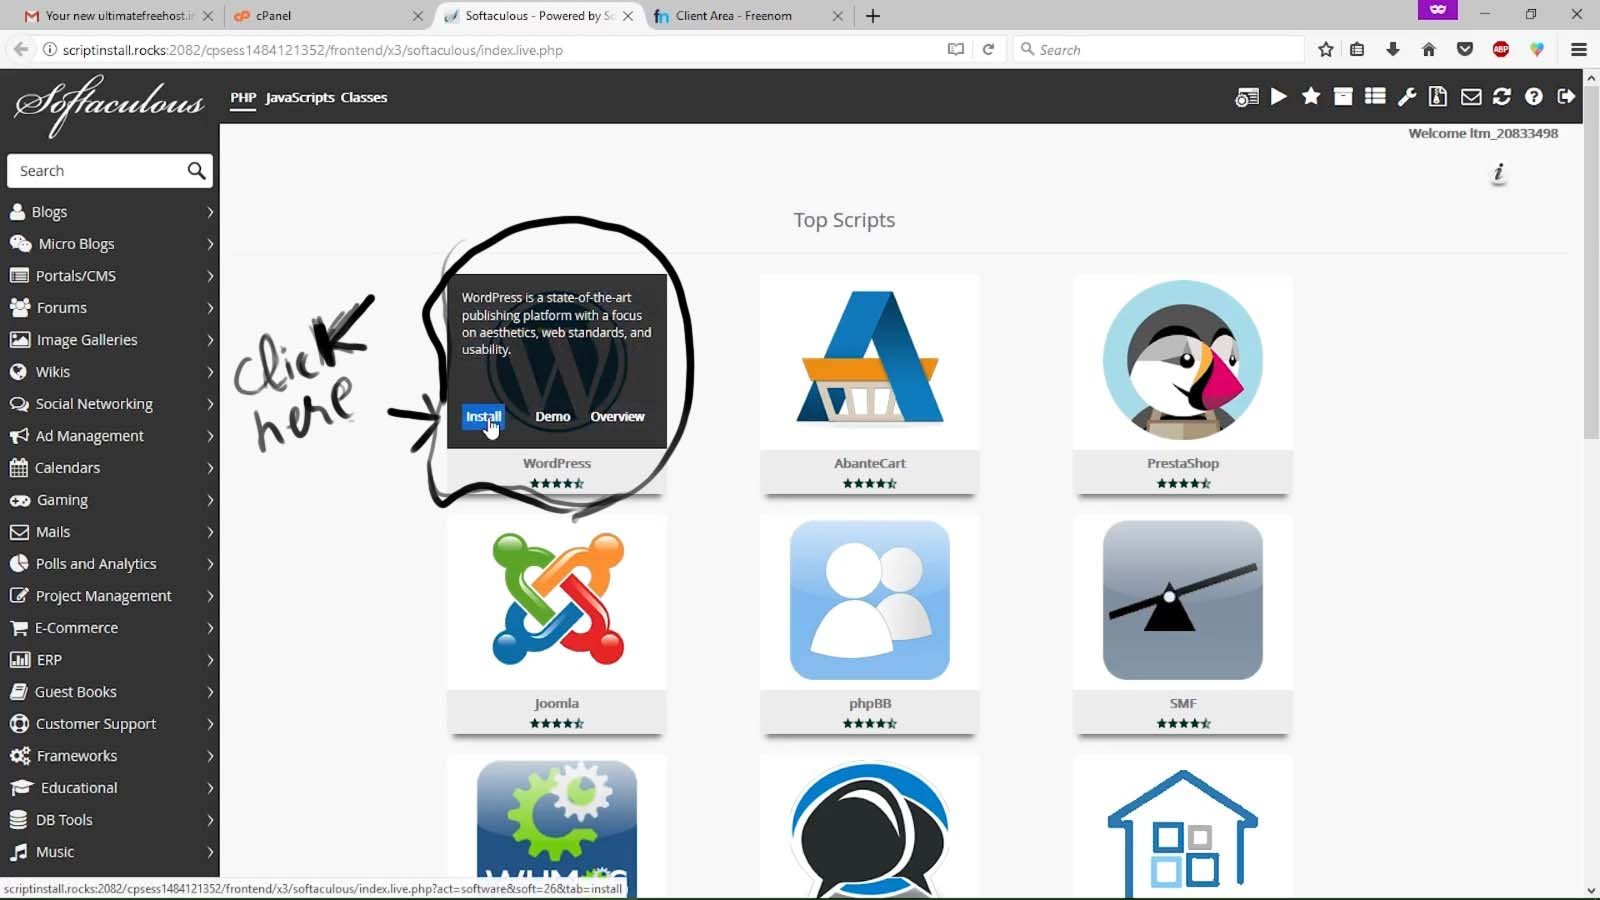
Task: Switch to the Gmail ultimatefreehost tab
Action: point(118,16)
